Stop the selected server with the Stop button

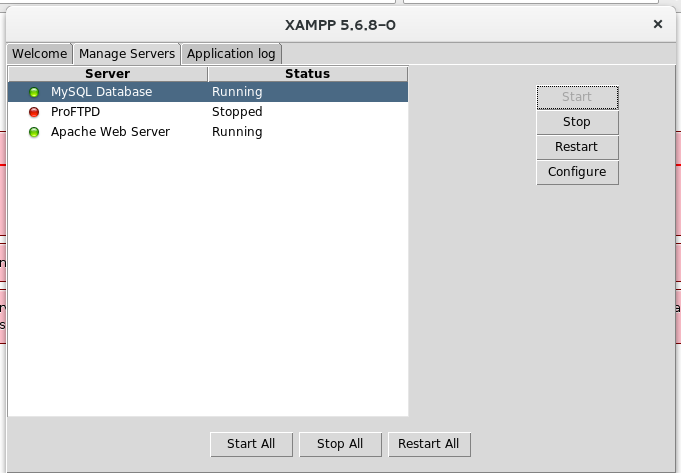(577, 122)
